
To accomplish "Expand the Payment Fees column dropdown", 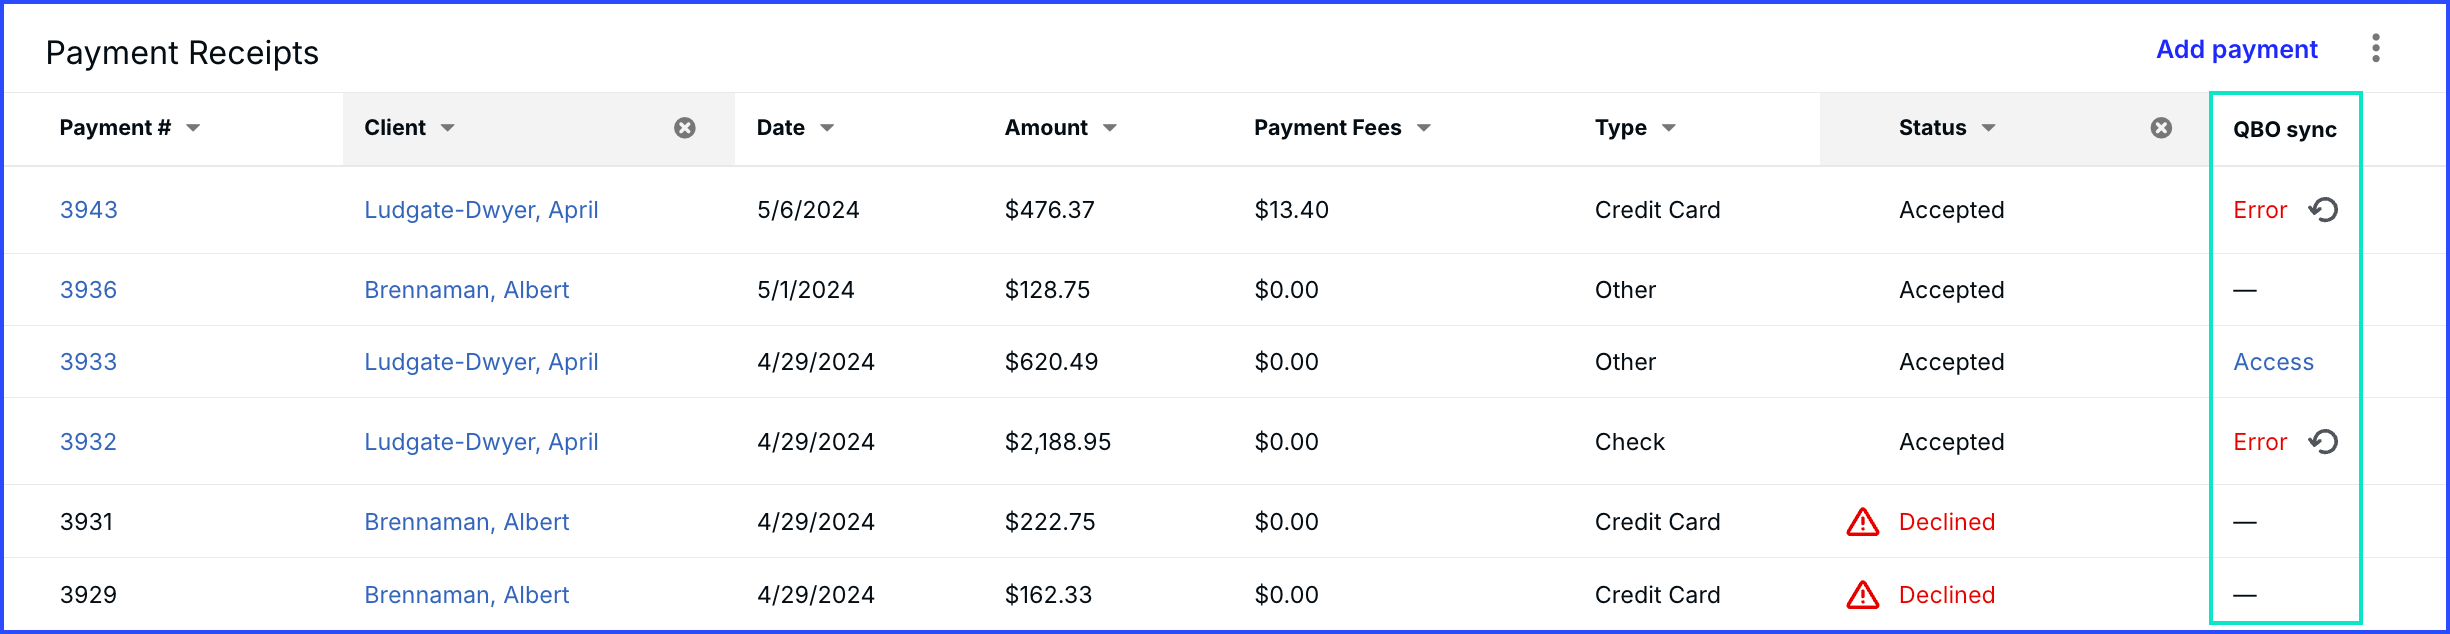I will point(1424,128).
